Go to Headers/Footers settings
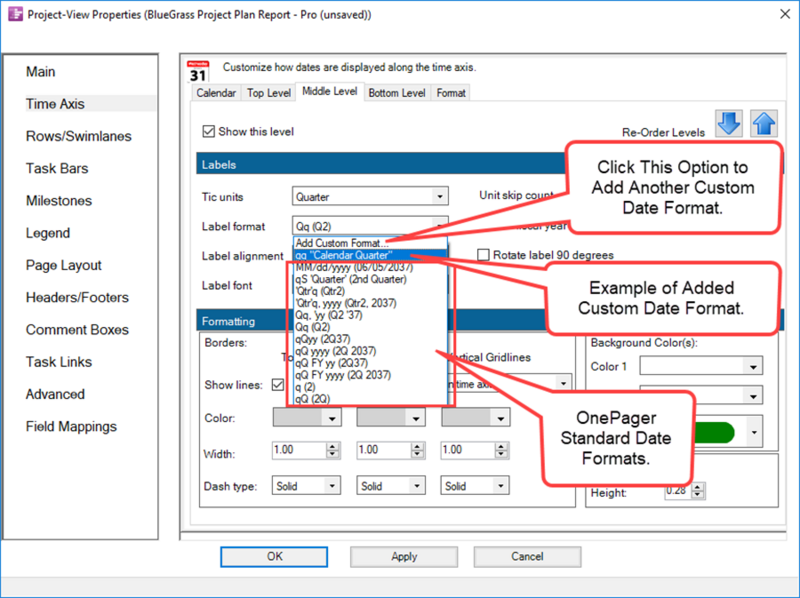This screenshot has width=800, height=598. click(x=78, y=297)
